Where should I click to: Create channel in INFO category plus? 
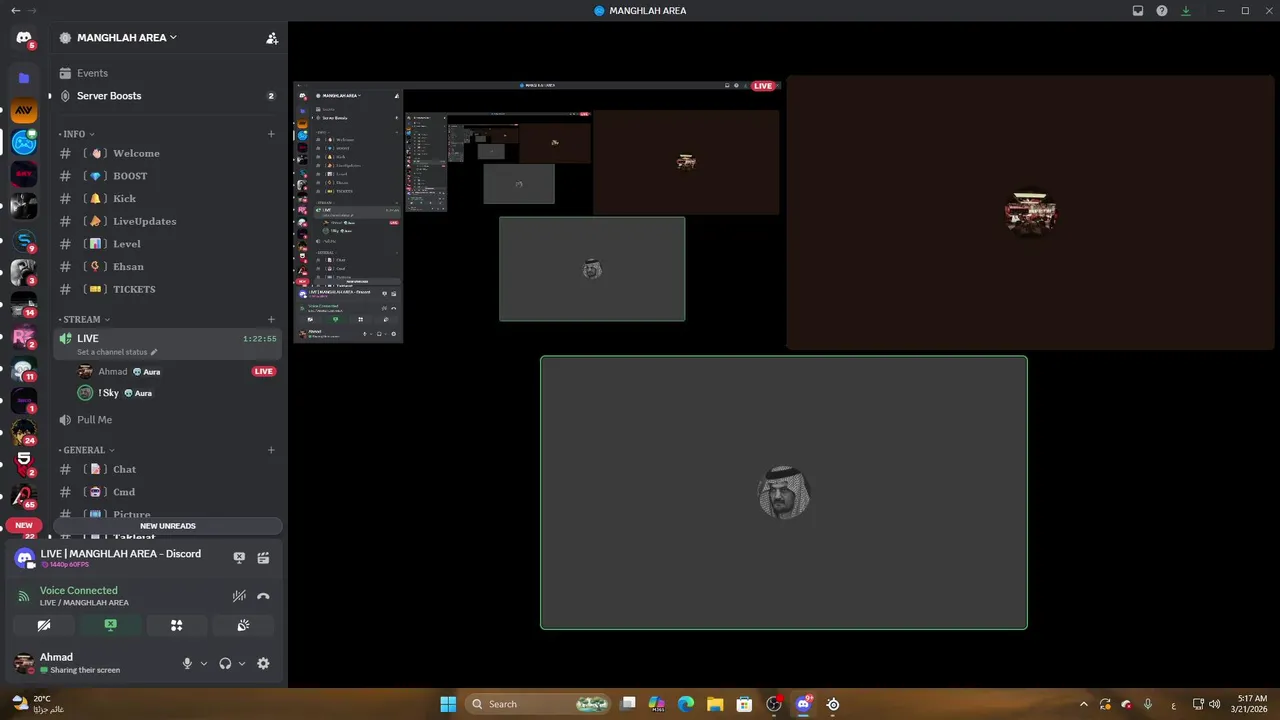[x=271, y=134]
